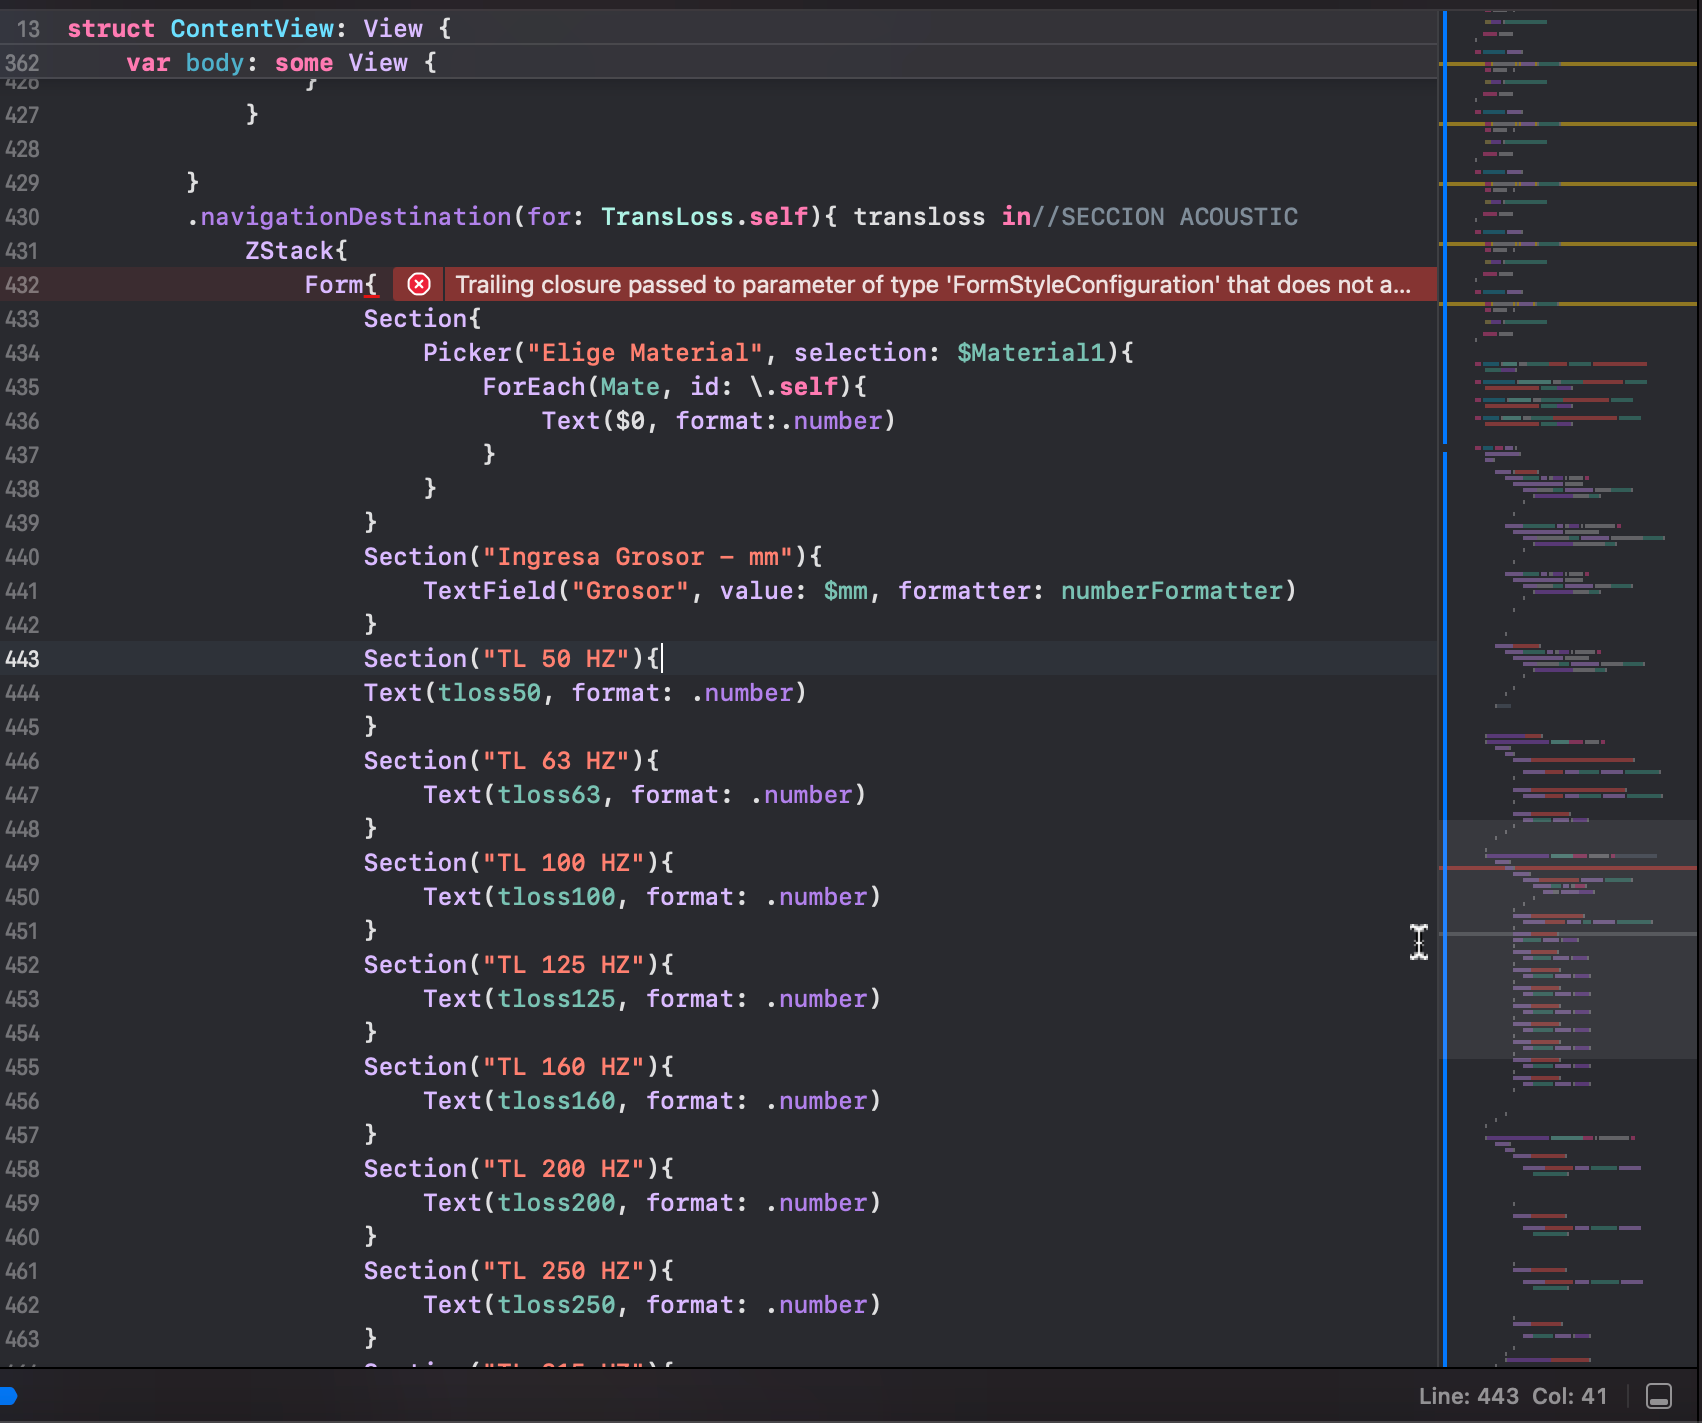Jump to sticky header 'var body: some View'
The width and height of the screenshot is (1702, 1423).
click(x=281, y=63)
